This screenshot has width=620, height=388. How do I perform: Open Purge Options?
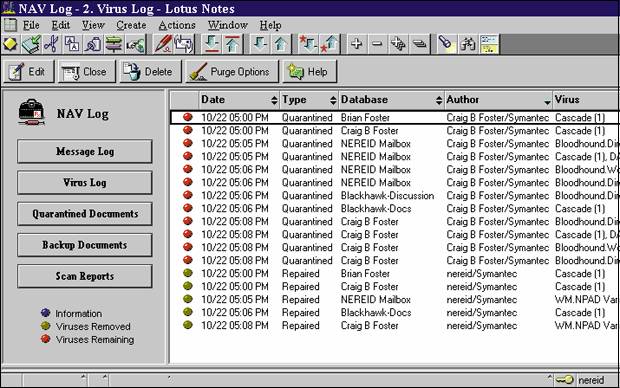(232, 72)
